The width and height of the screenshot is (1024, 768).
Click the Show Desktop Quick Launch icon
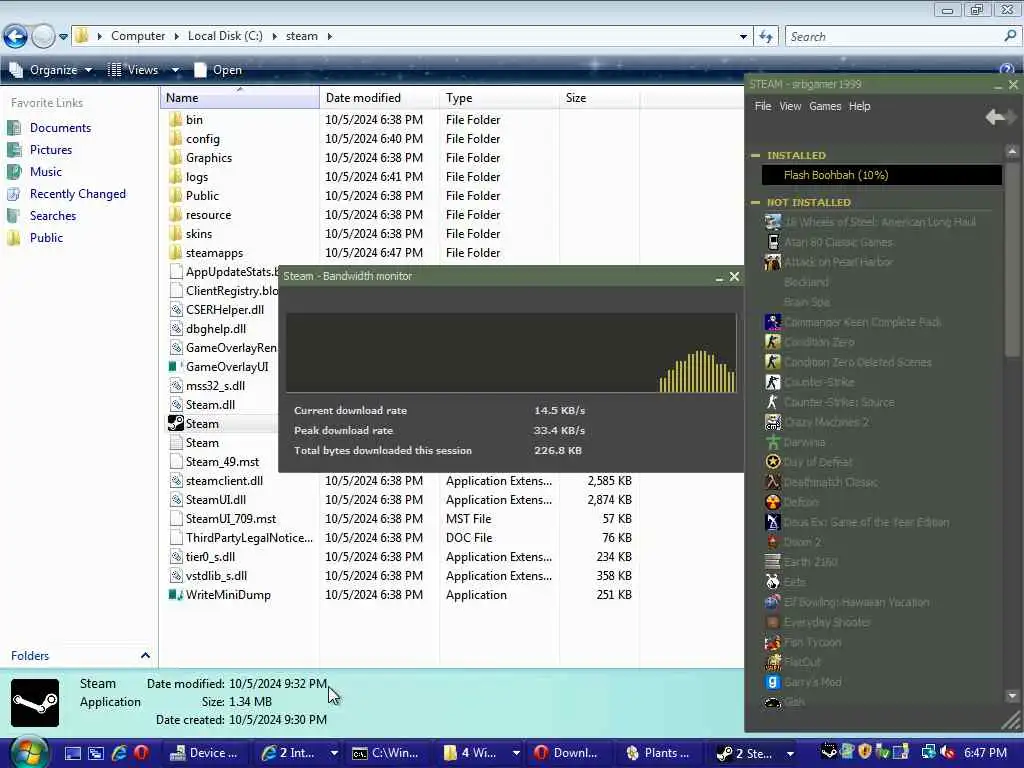coord(72,753)
